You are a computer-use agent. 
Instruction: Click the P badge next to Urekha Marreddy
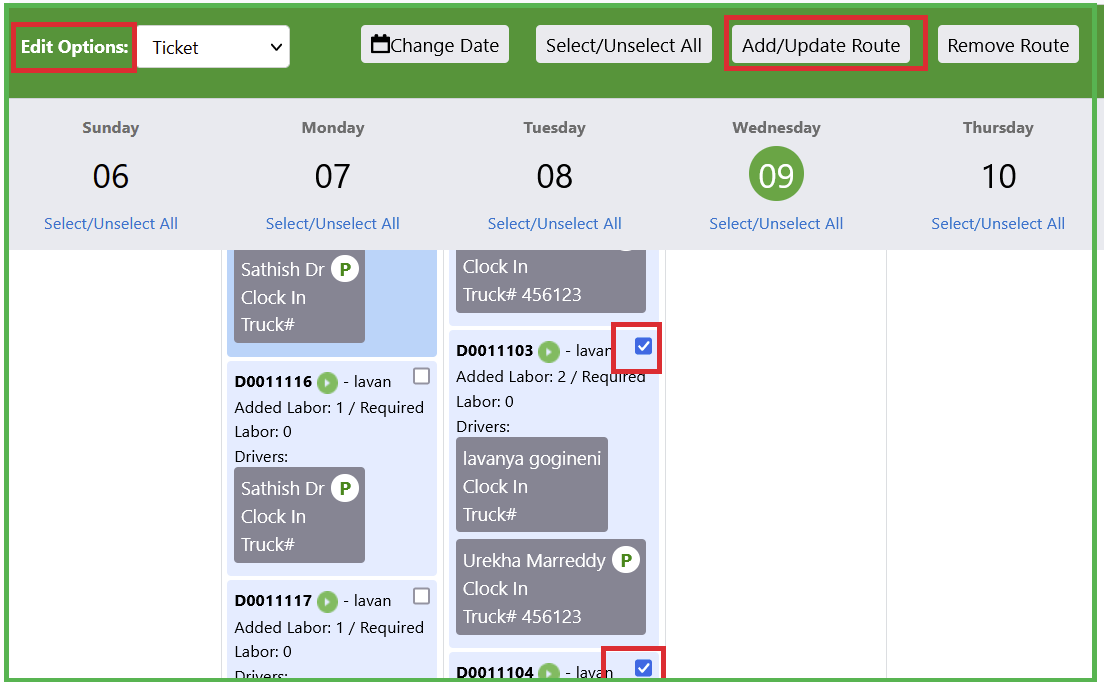625,560
